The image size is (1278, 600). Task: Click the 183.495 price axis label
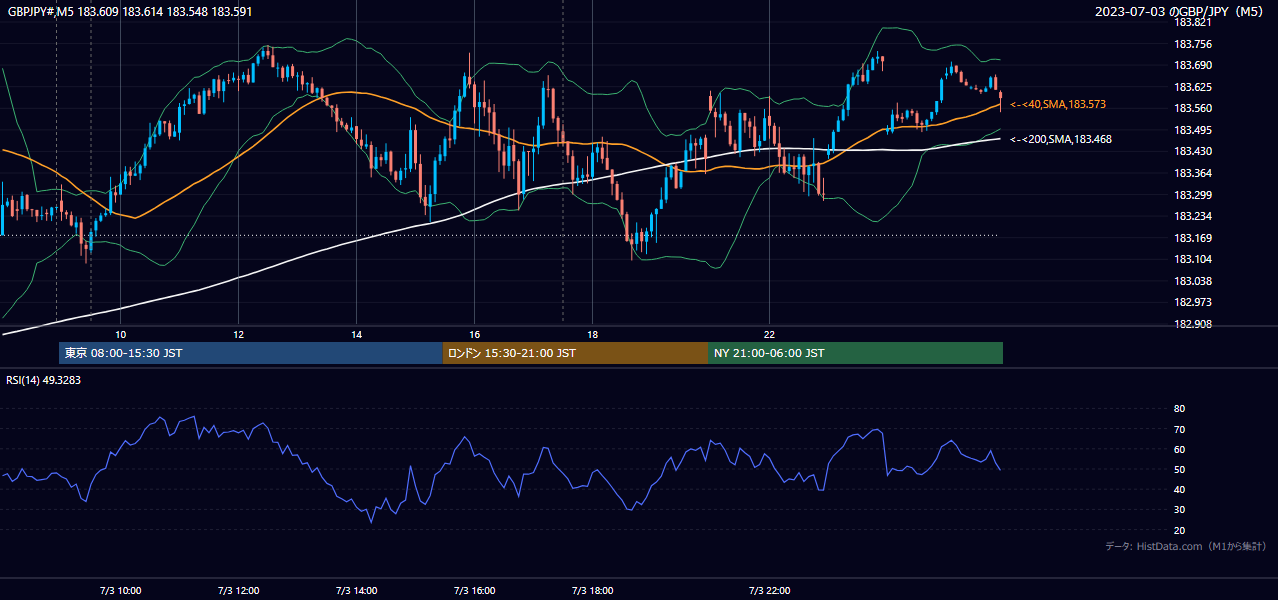click(x=1192, y=130)
